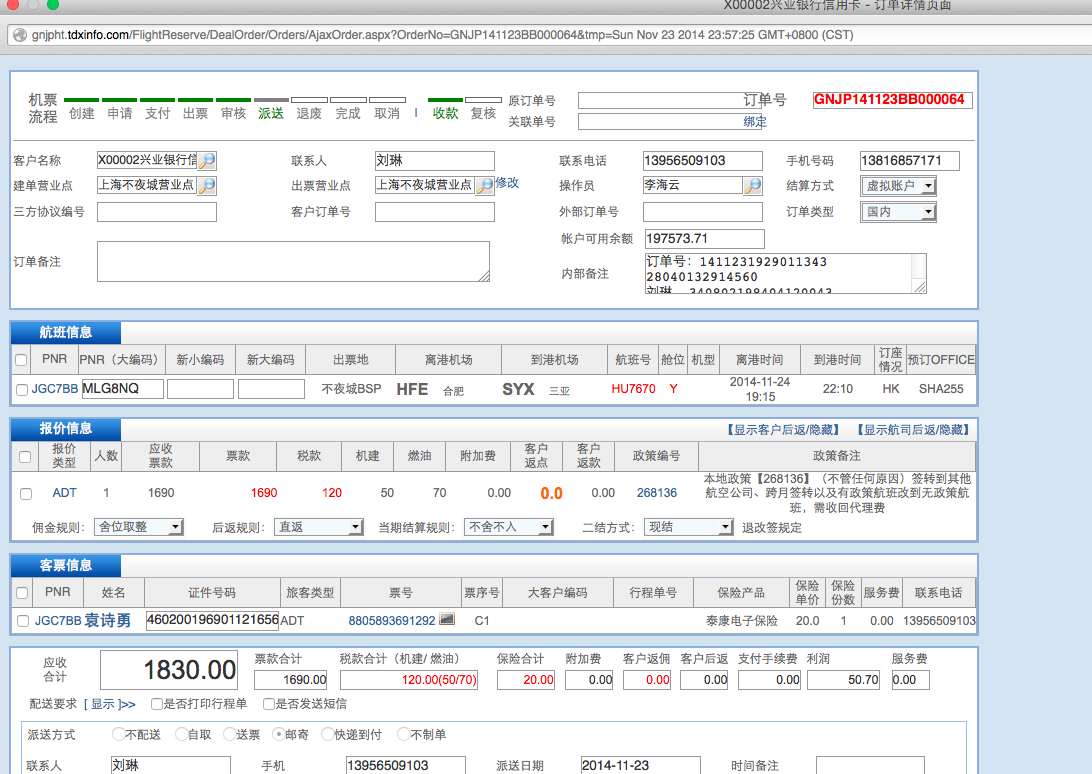The height and width of the screenshot is (774, 1092).
Task: Open 当期结算规则 不舍不入 dropdown
Action: tap(508, 527)
